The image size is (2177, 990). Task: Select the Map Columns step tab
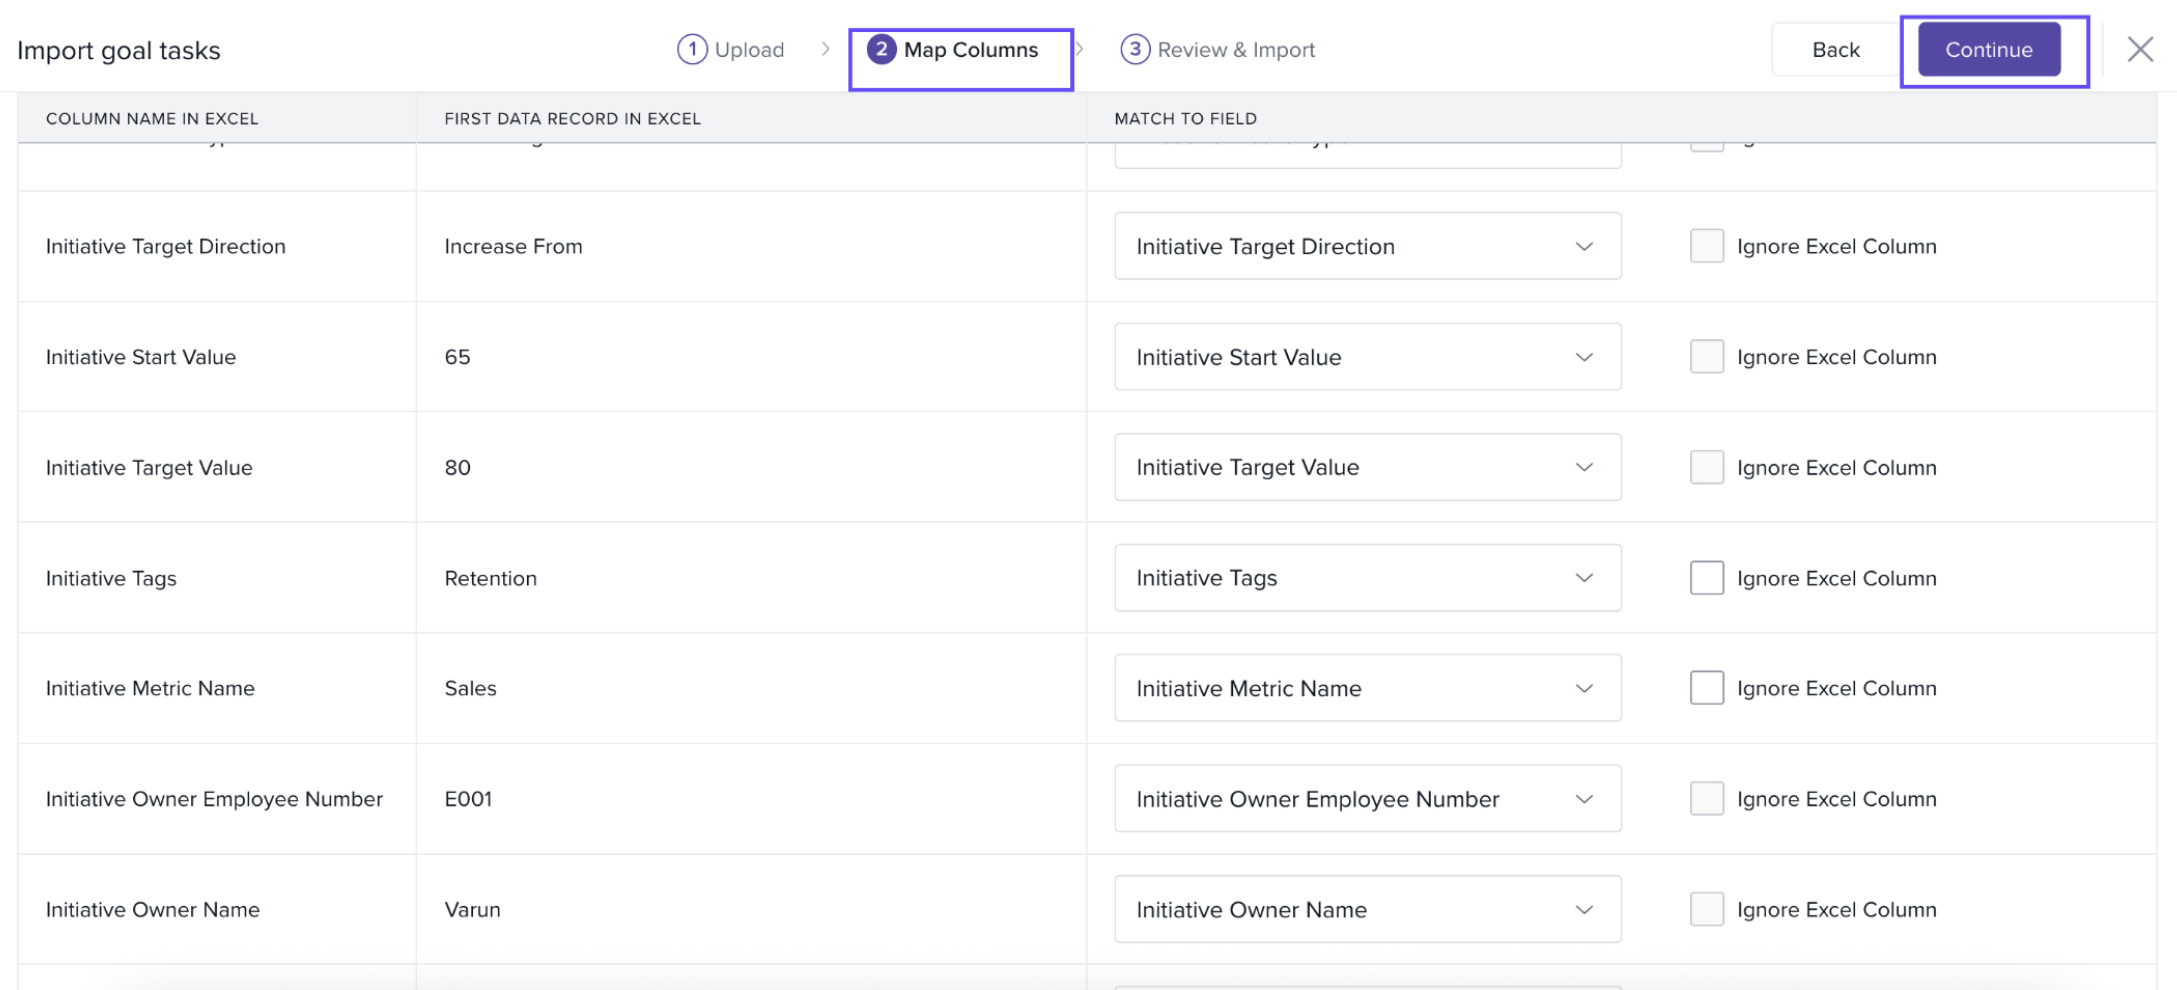tap(970, 50)
